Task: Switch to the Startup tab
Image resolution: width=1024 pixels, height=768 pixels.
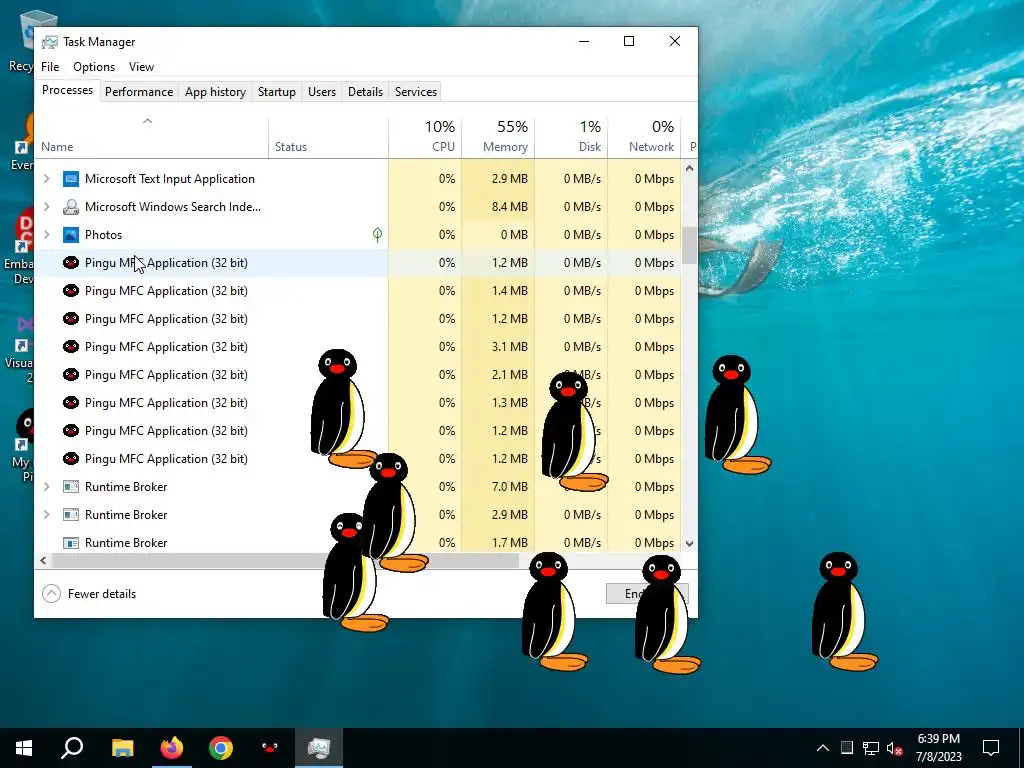Action: pyautogui.click(x=277, y=92)
